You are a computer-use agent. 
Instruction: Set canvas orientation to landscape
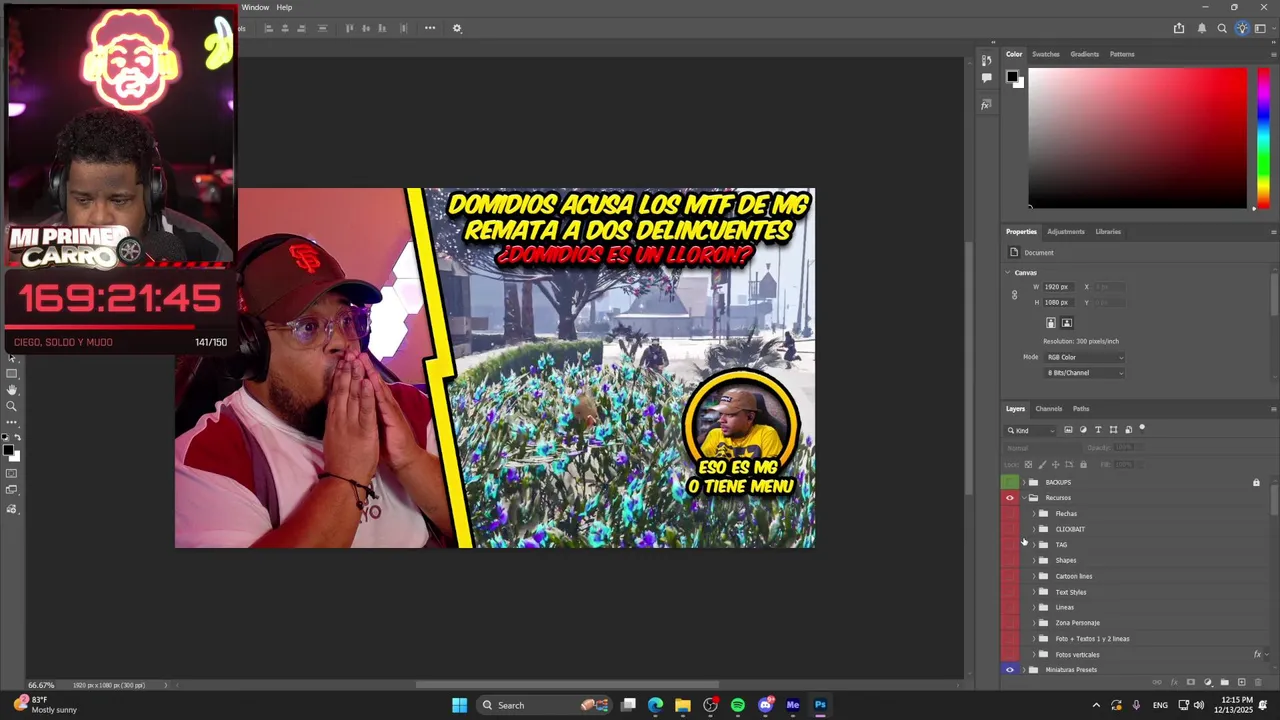tap(1067, 323)
